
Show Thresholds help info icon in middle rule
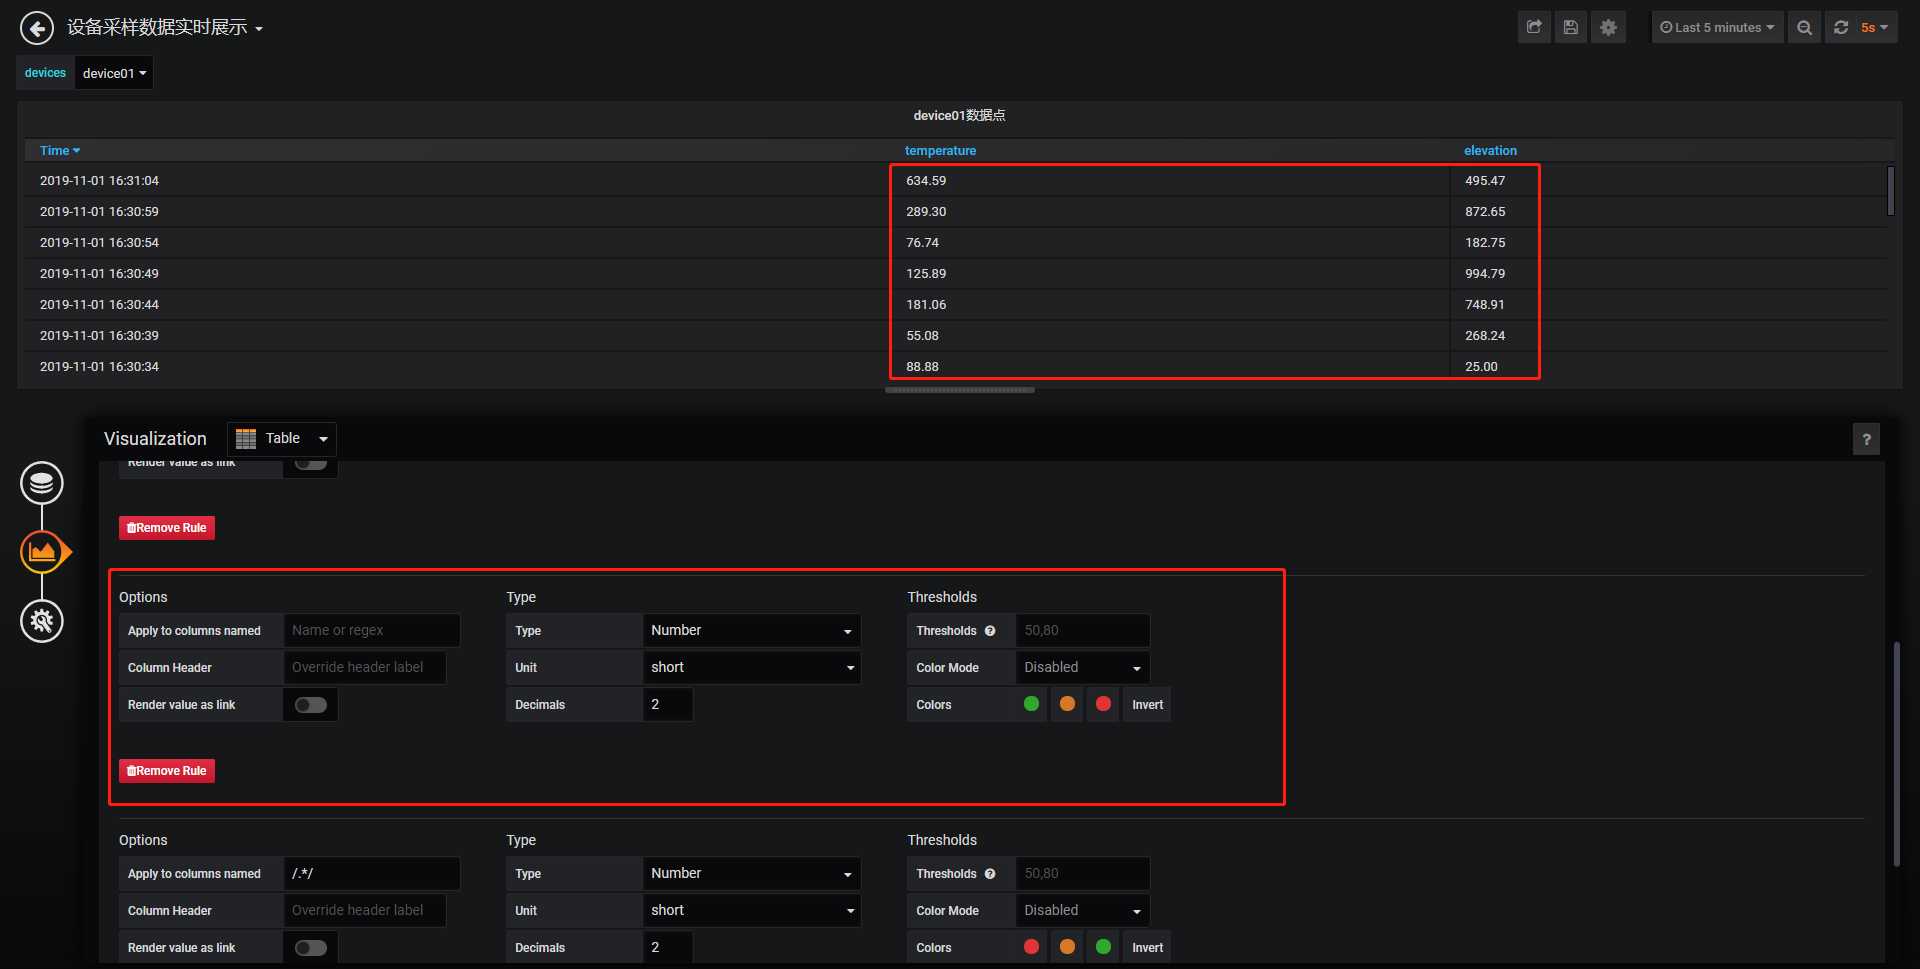[990, 631]
